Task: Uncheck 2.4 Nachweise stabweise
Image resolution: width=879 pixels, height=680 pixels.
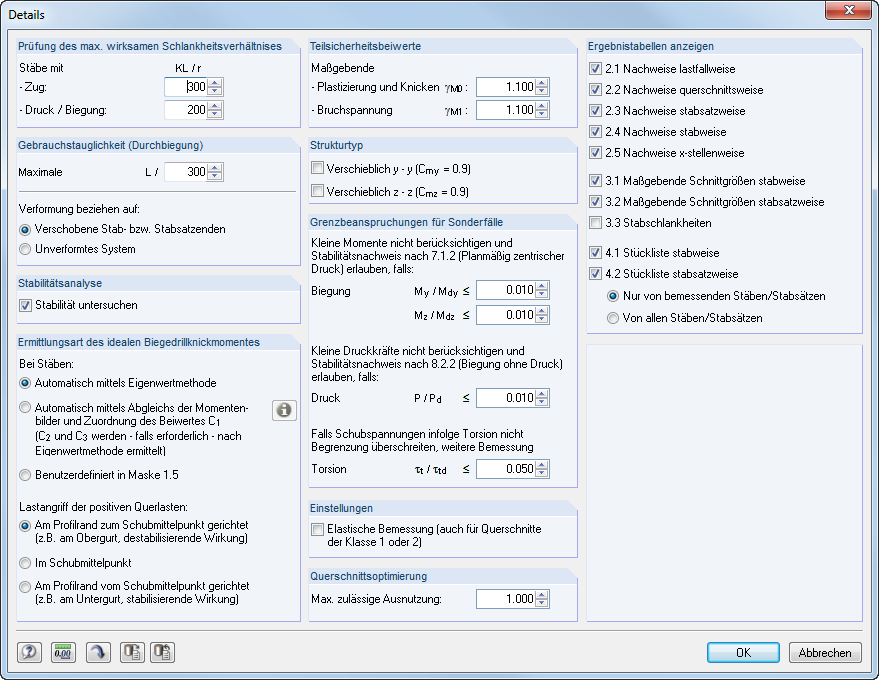Action: (x=595, y=132)
